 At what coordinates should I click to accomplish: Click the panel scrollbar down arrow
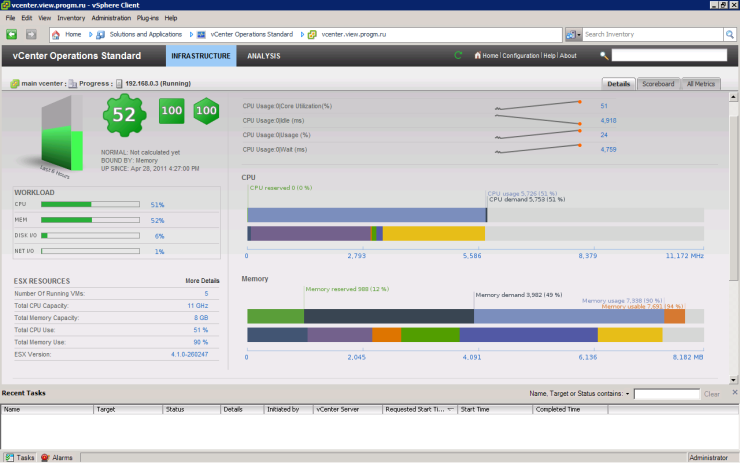click(733, 379)
